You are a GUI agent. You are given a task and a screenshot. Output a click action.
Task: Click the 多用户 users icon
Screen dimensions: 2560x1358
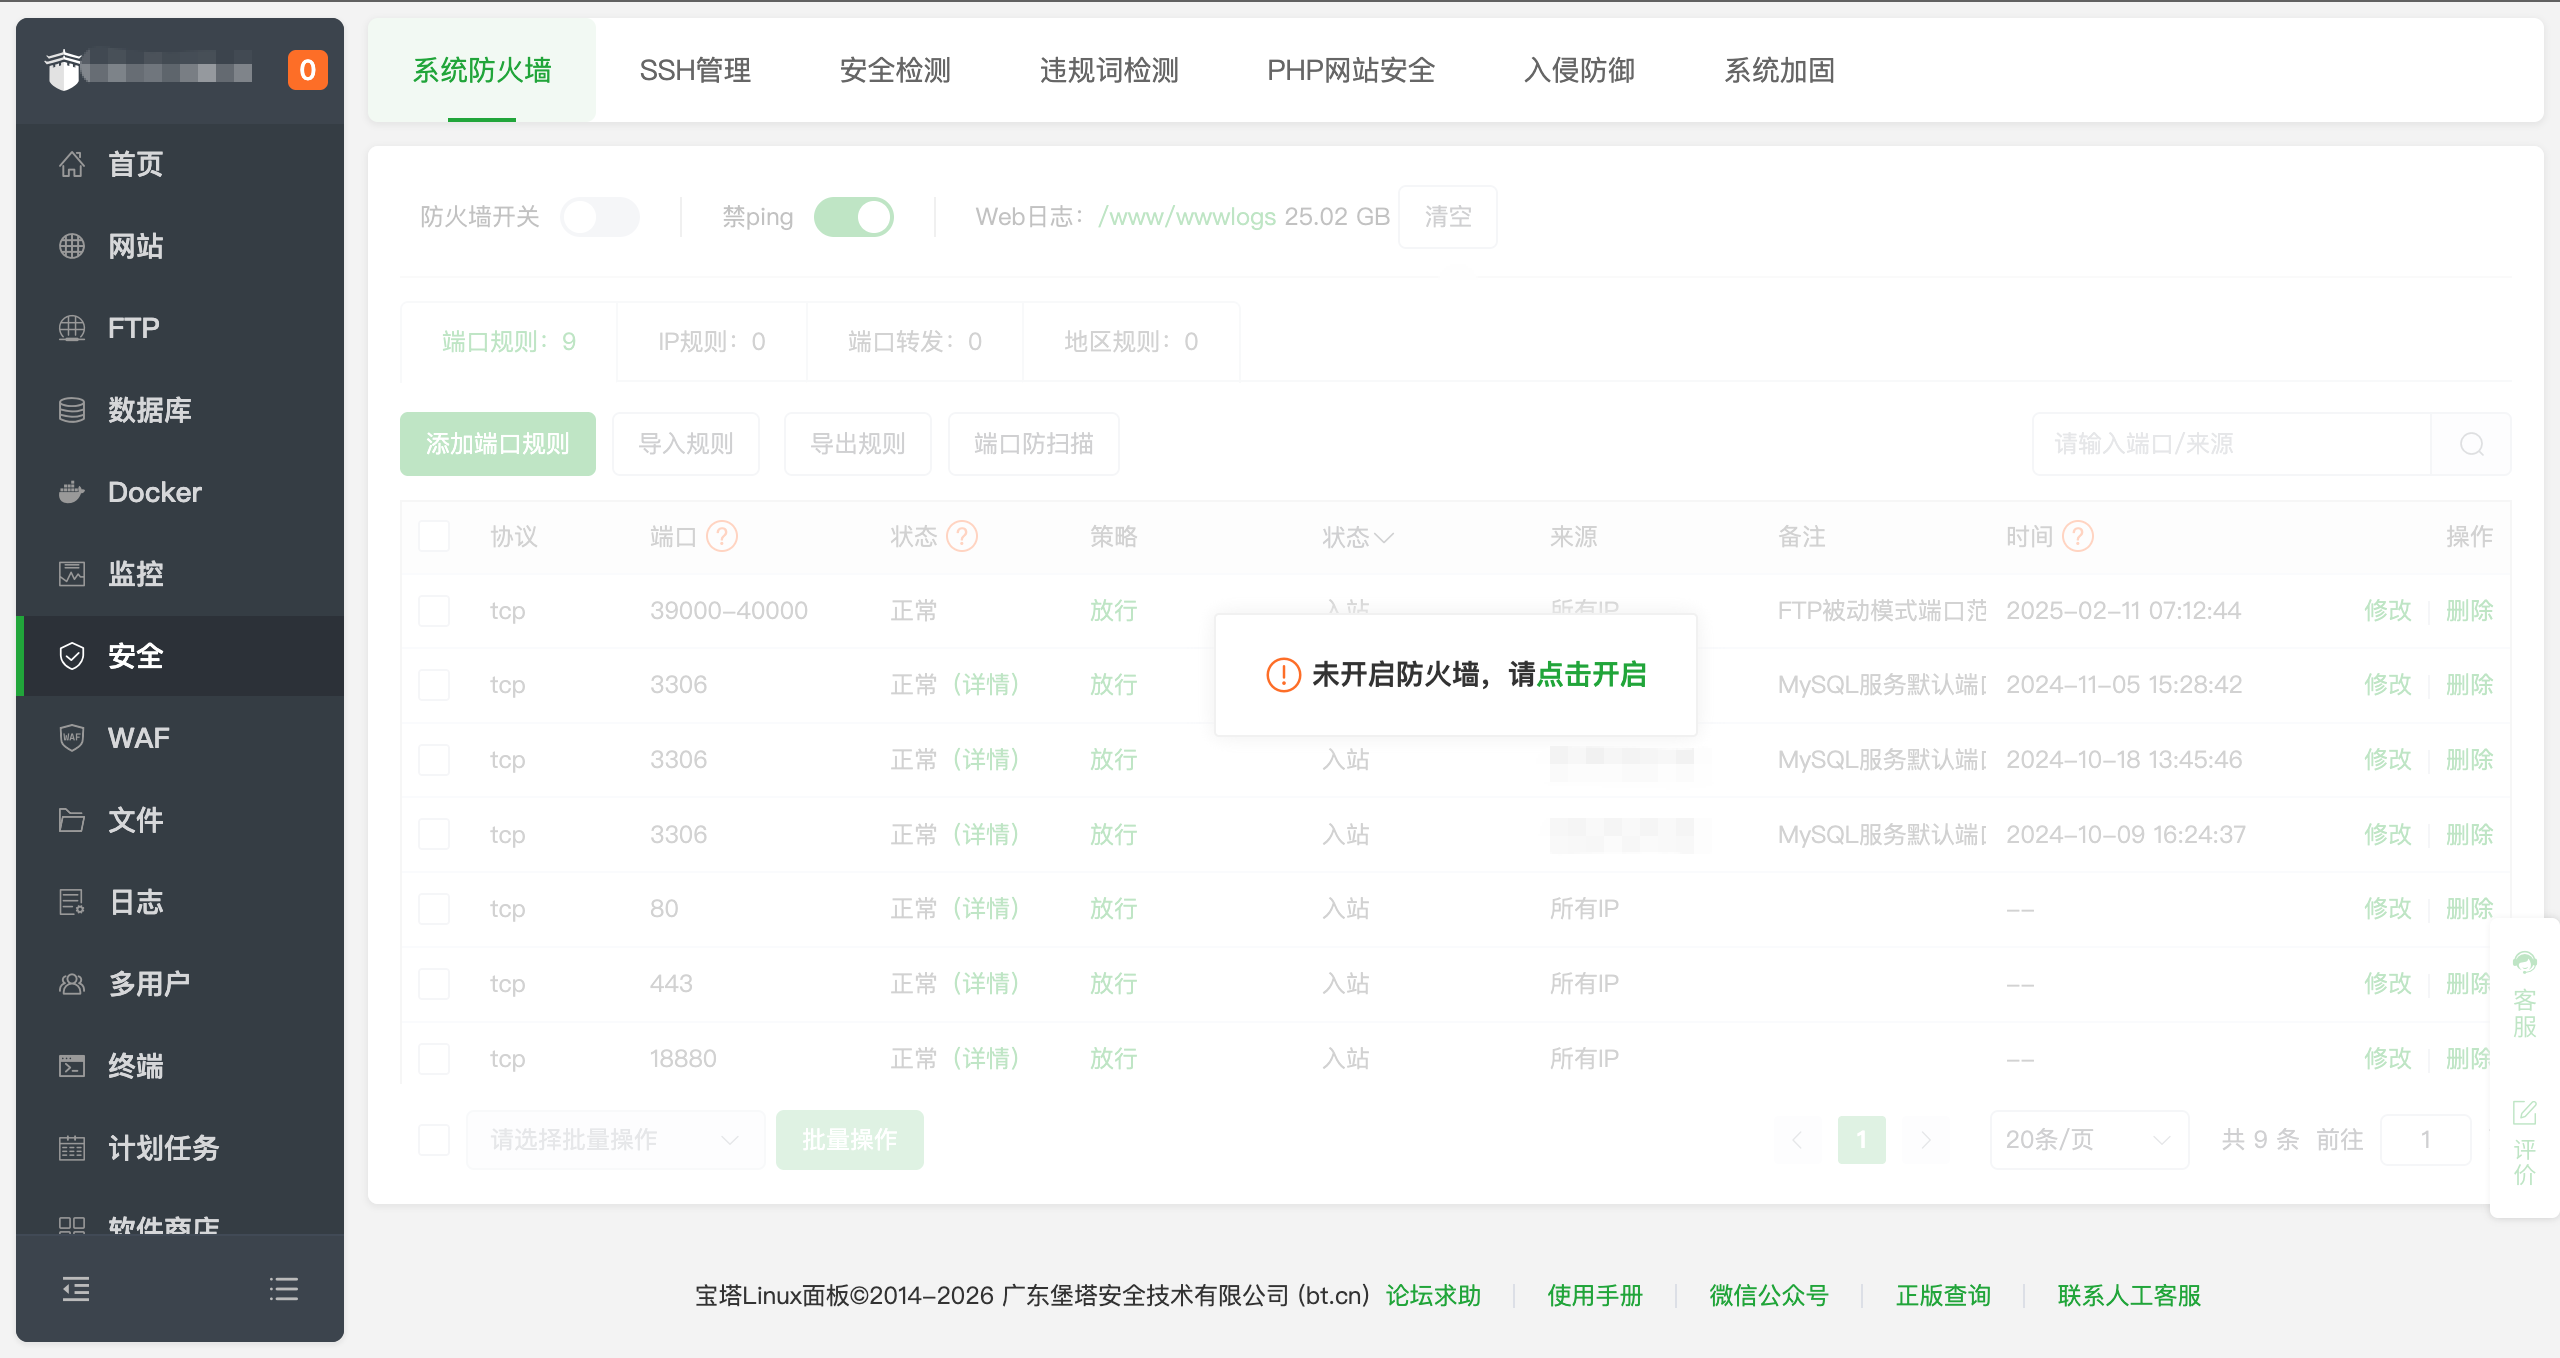pyautogui.click(x=72, y=984)
